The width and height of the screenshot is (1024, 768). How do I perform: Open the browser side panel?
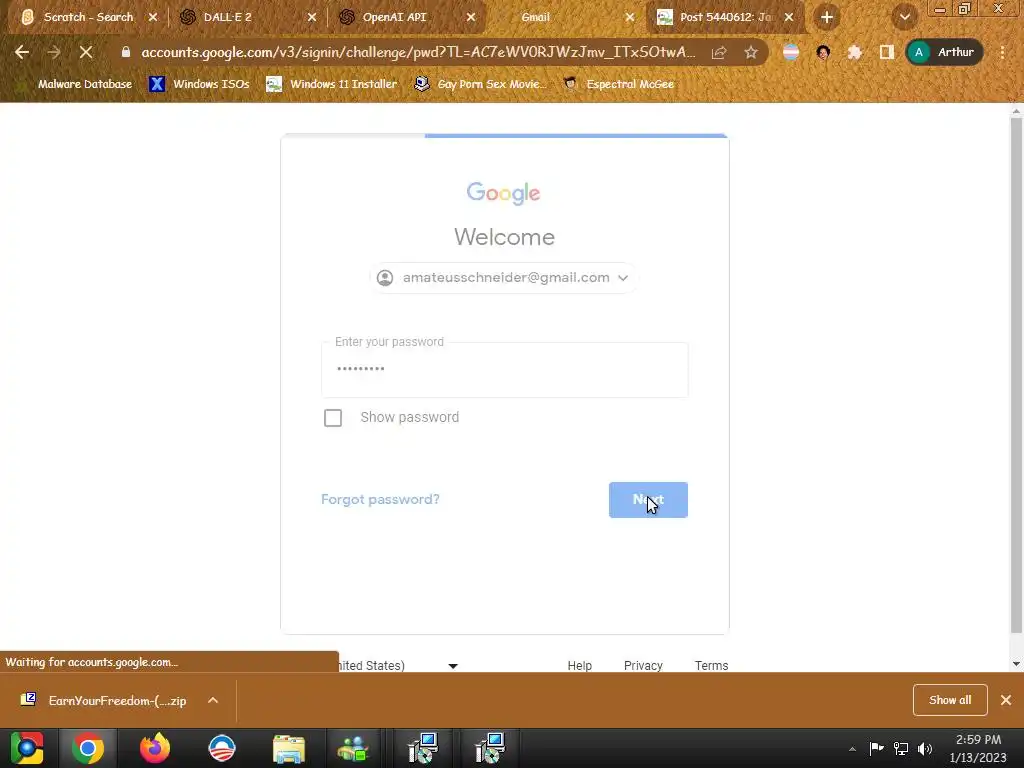click(886, 52)
